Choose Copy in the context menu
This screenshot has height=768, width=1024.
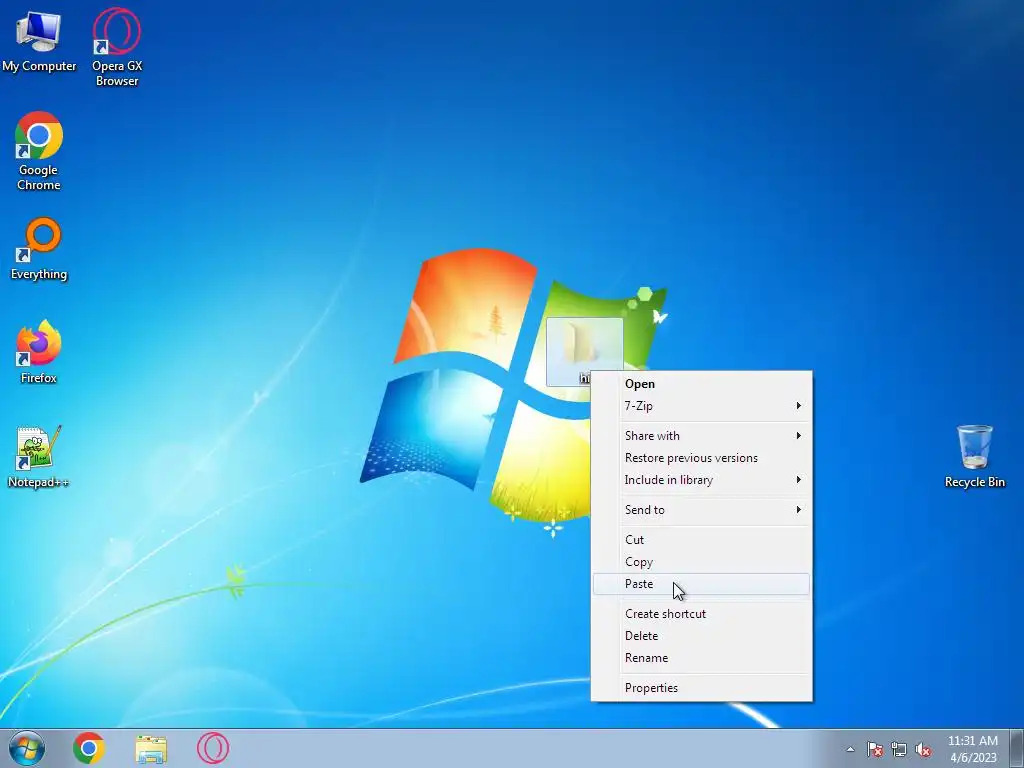coord(701,562)
